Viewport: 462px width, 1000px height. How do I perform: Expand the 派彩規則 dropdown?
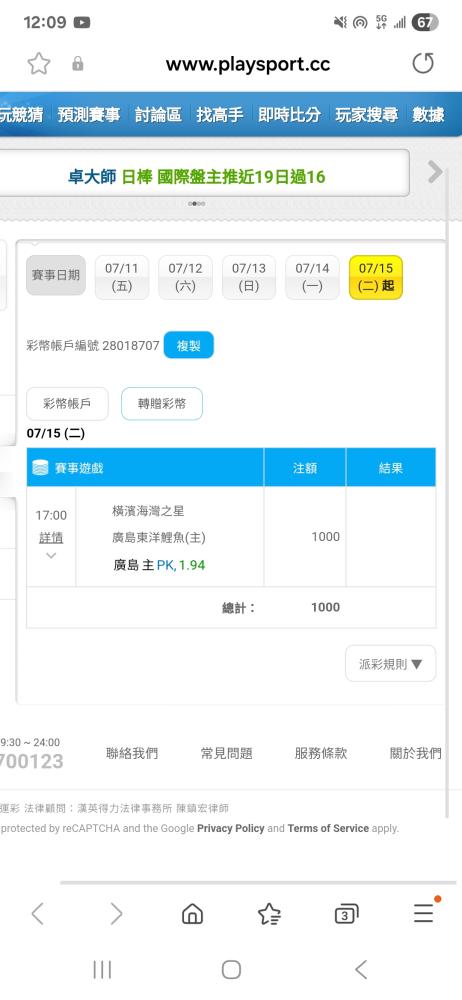point(391,664)
